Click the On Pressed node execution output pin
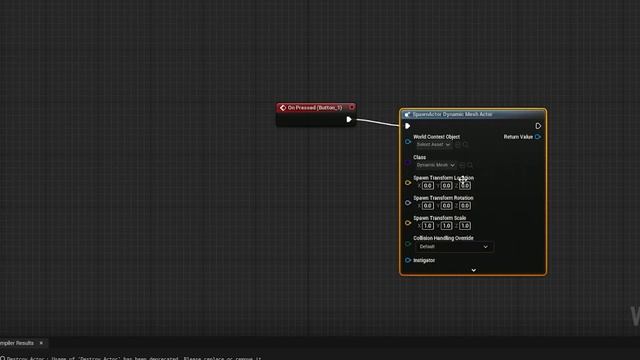Viewport: 640px width, 360px height. tap(349, 120)
